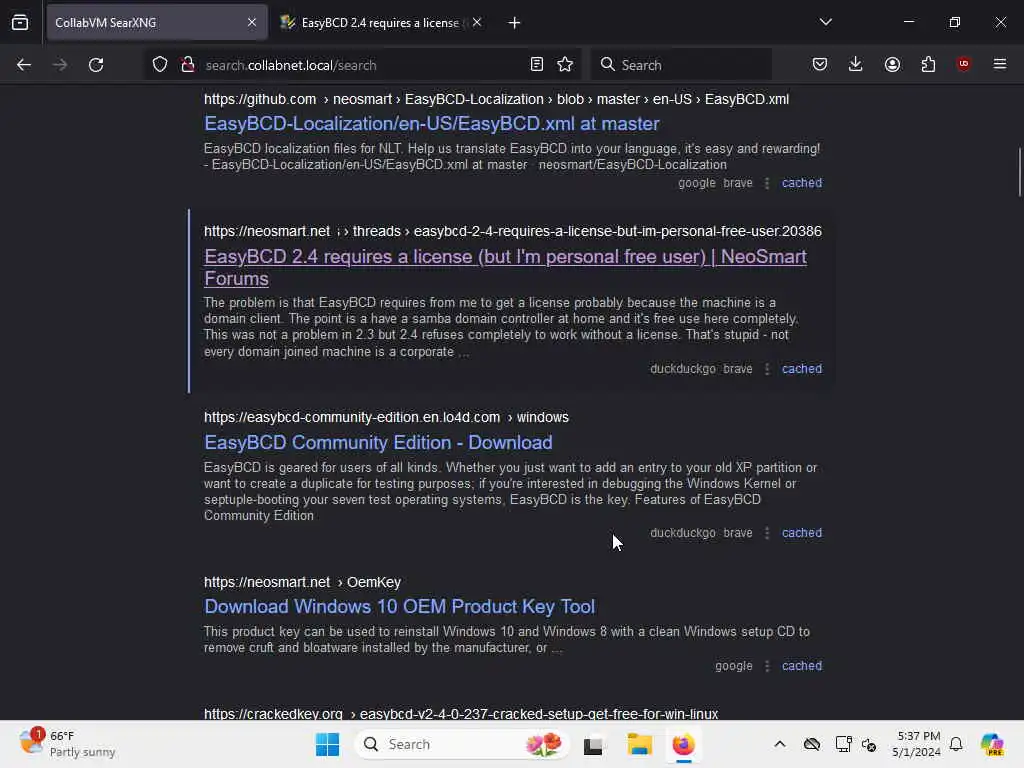This screenshot has width=1024, height=768.
Task: Close the CollabVM SearXNG tab
Action: 252,22
